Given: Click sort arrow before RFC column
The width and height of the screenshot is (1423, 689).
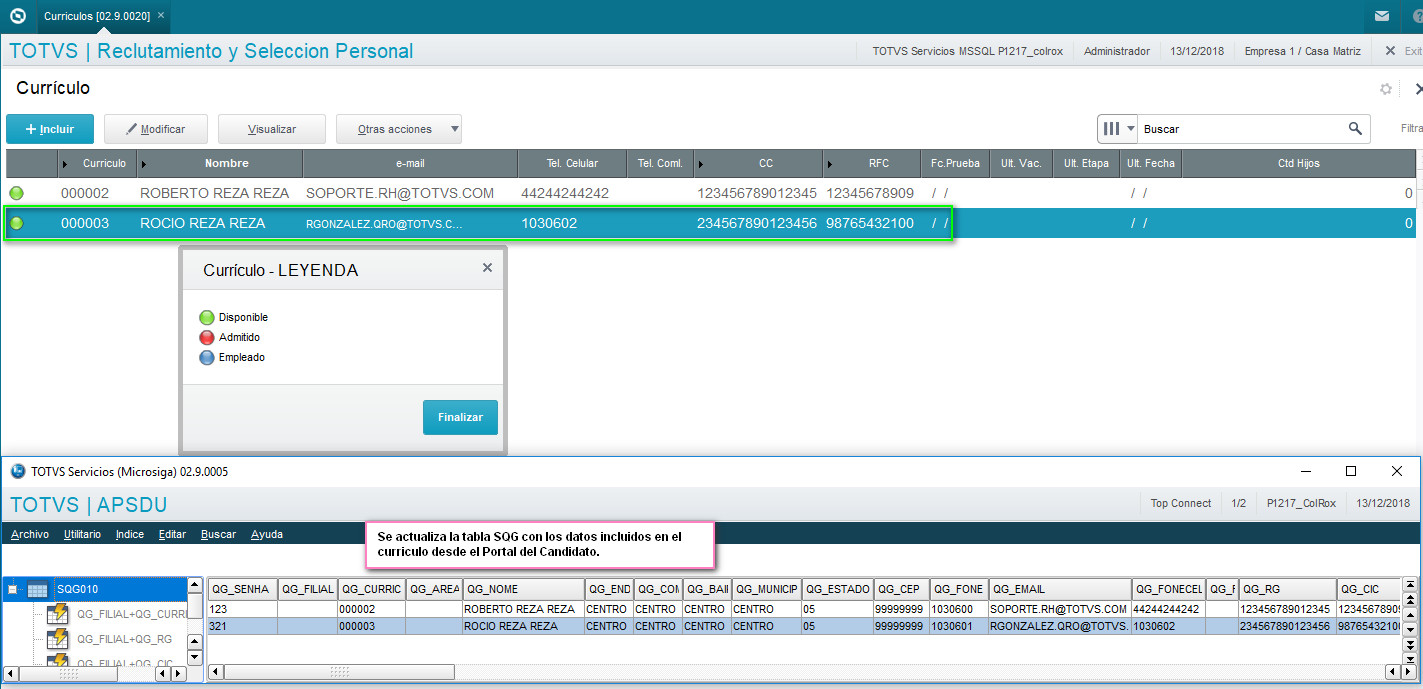Looking at the screenshot, I should tap(830, 163).
